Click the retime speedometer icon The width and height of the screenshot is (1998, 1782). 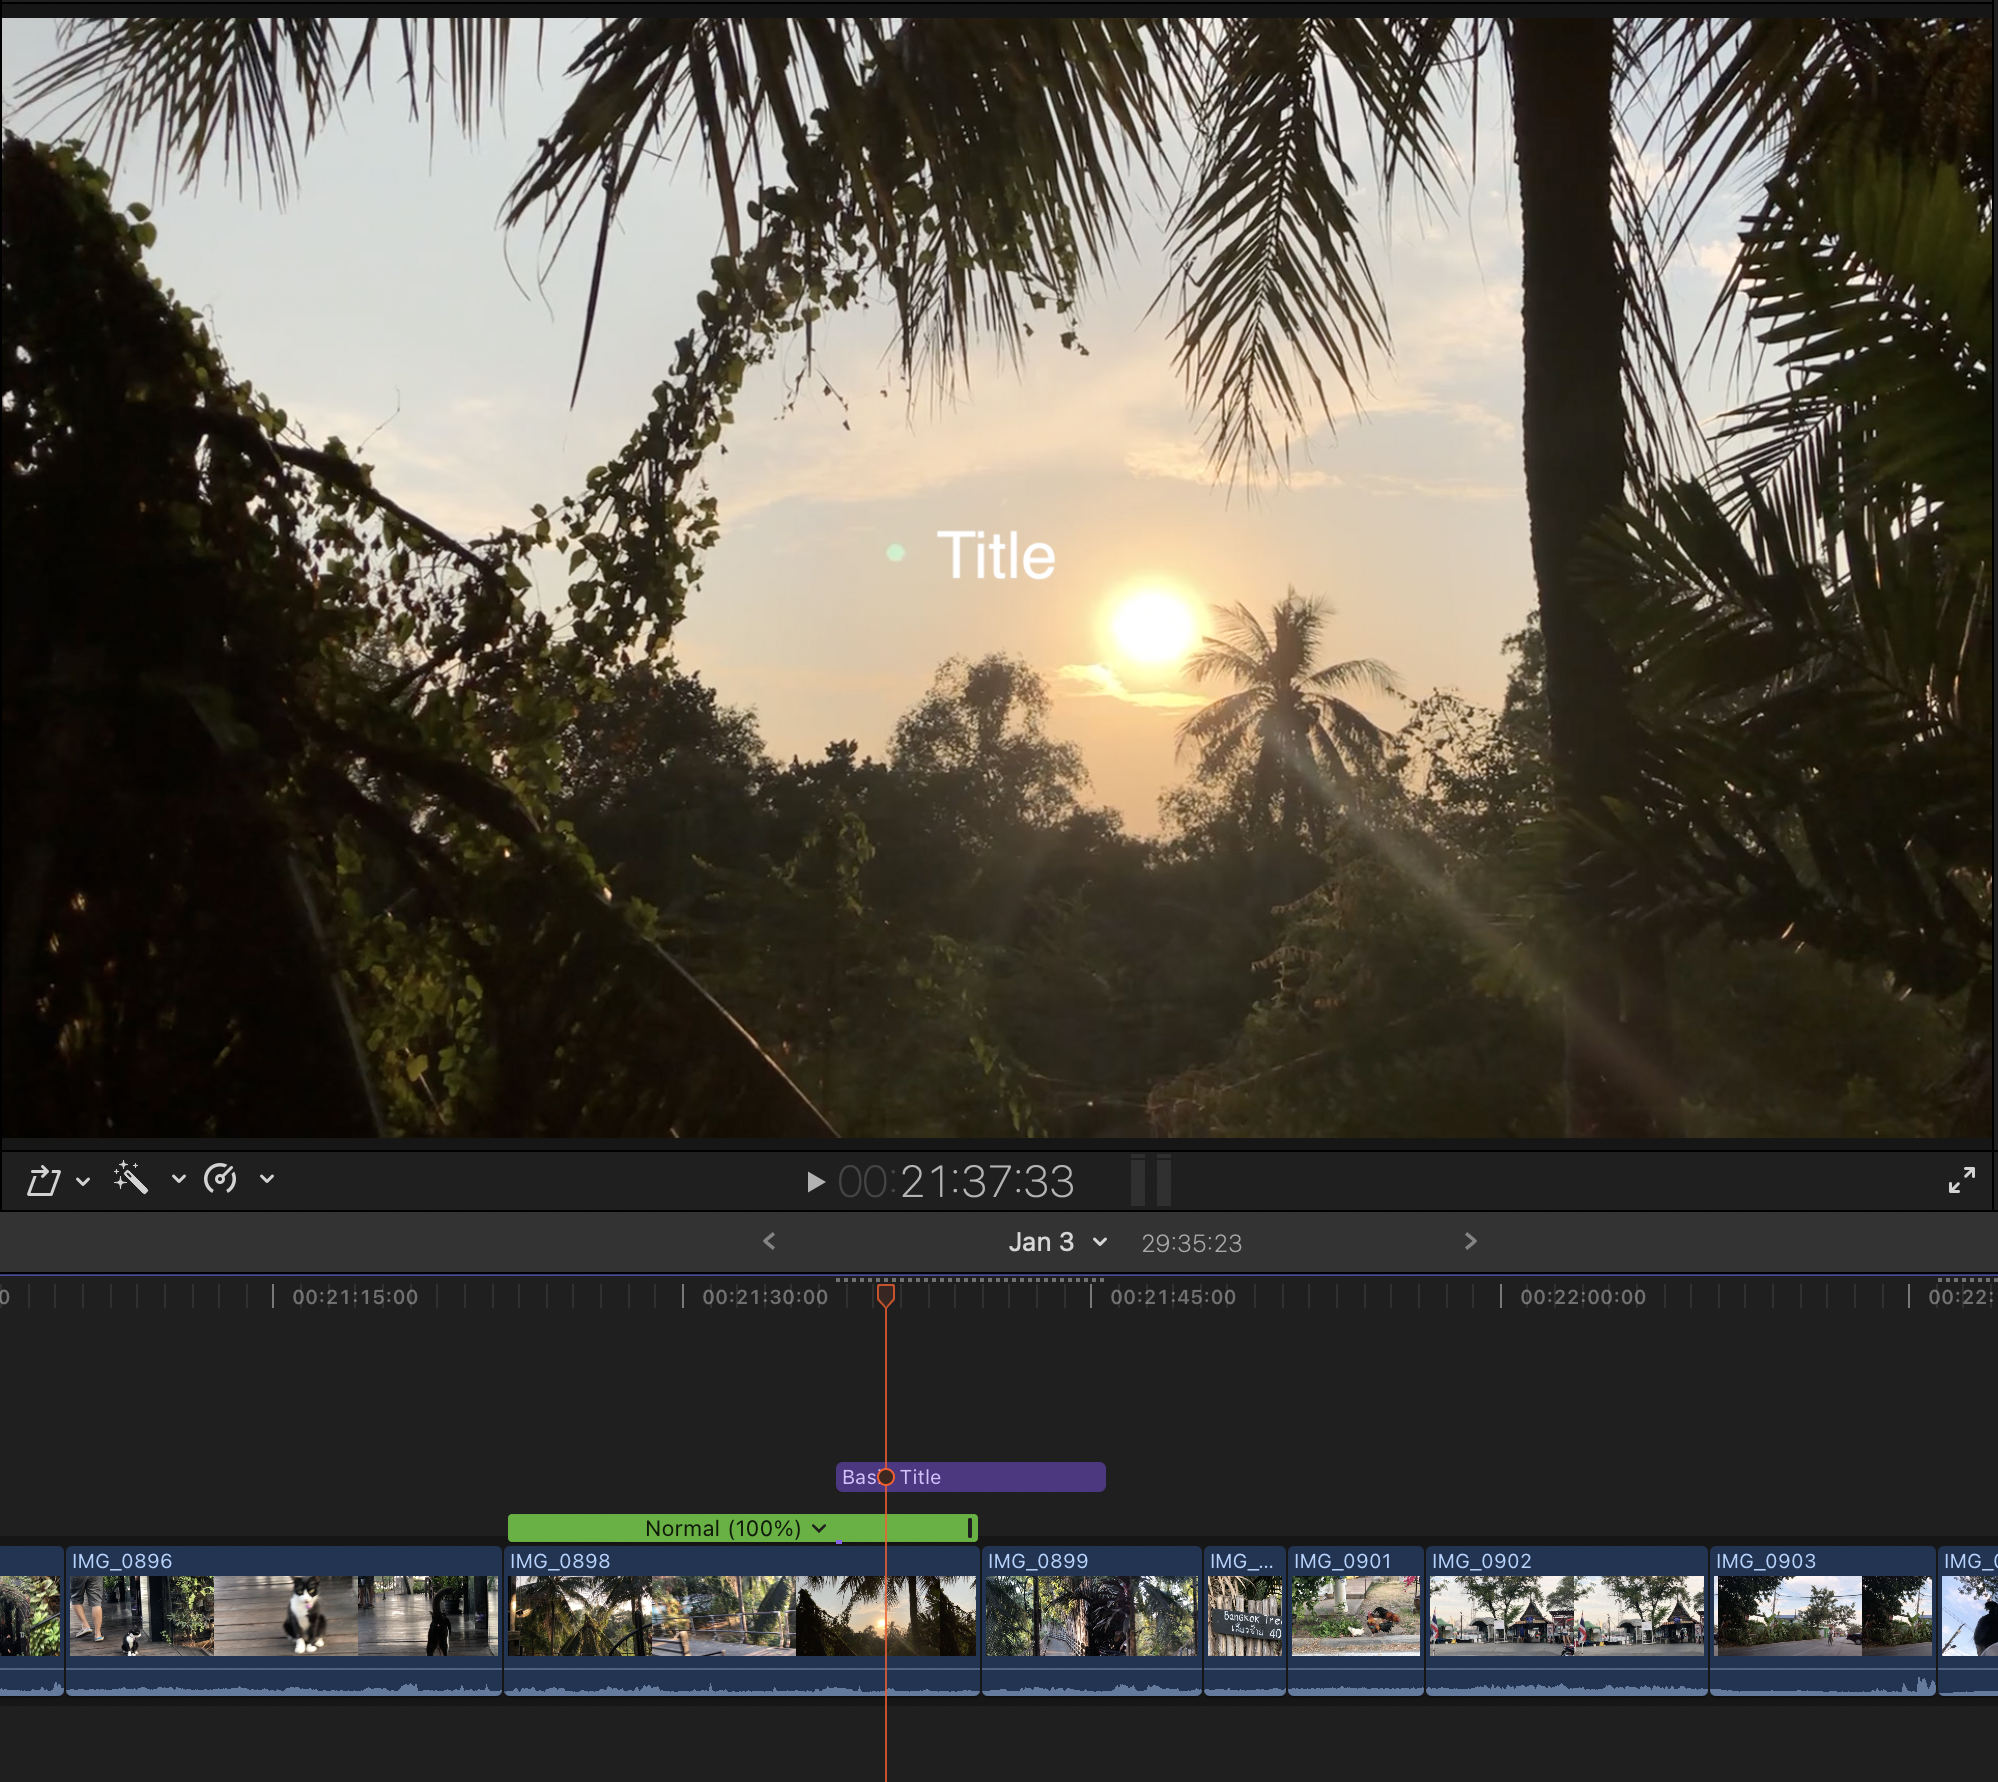click(220, 1179)
